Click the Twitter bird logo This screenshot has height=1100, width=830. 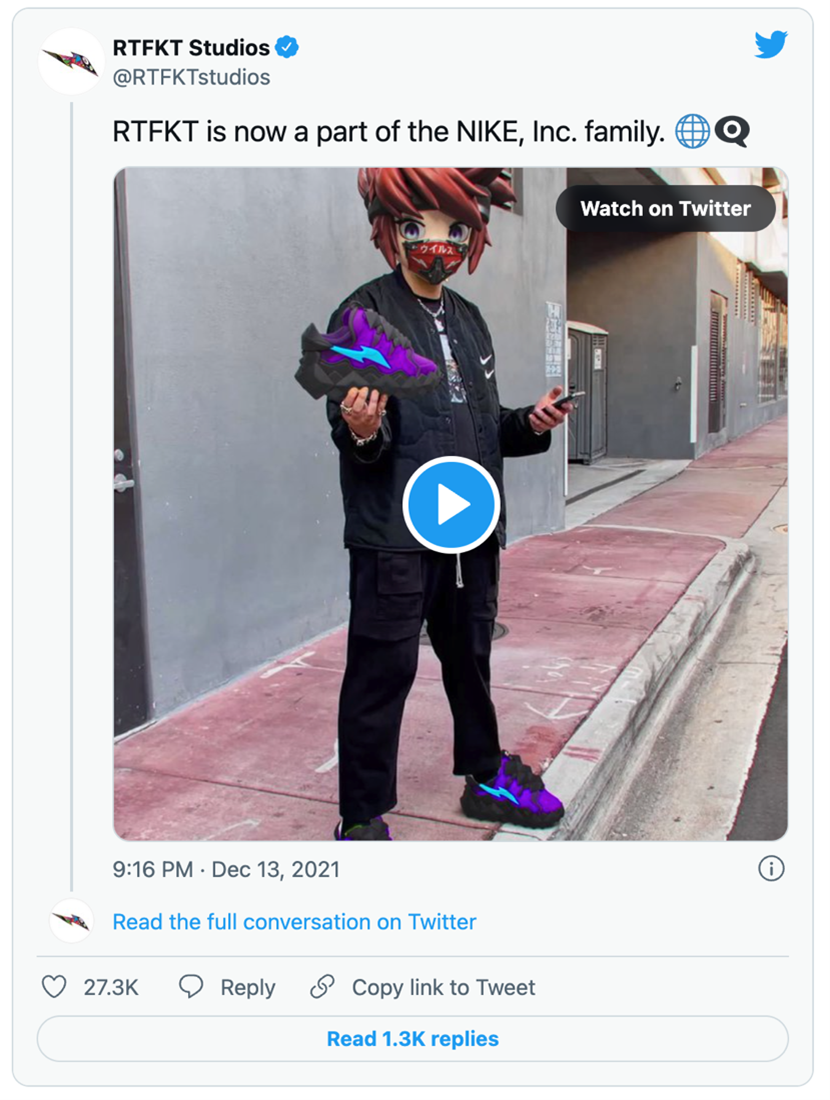[x=771, y=45]
